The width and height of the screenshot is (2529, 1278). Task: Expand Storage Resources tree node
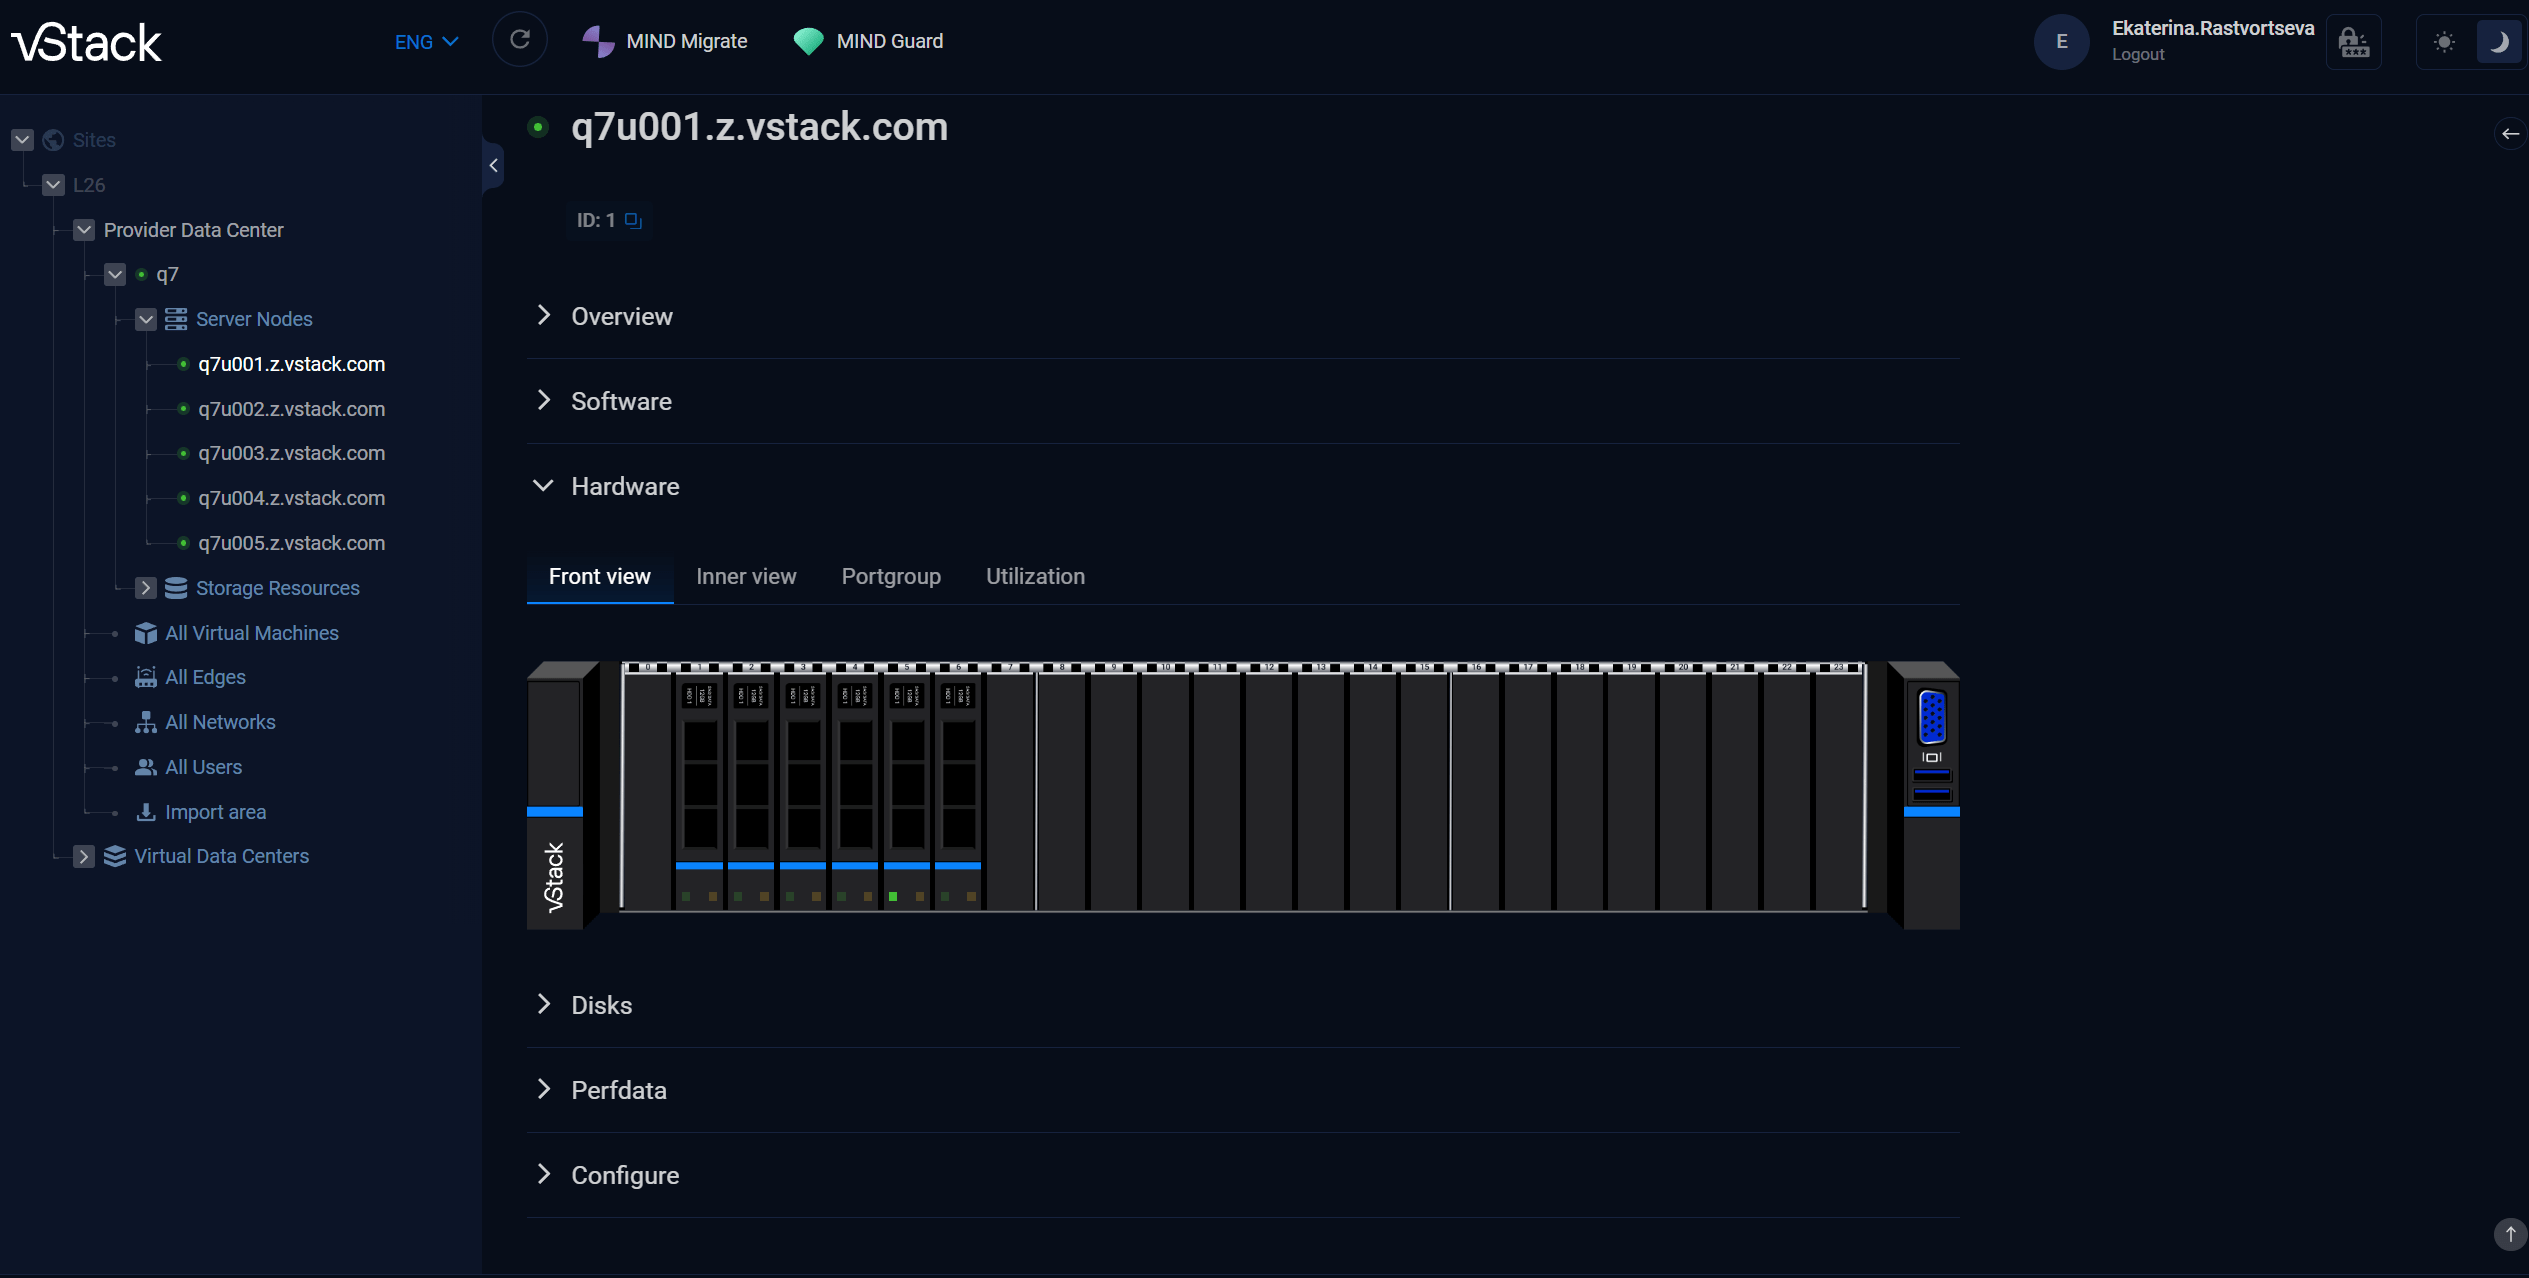pos(146,588)
